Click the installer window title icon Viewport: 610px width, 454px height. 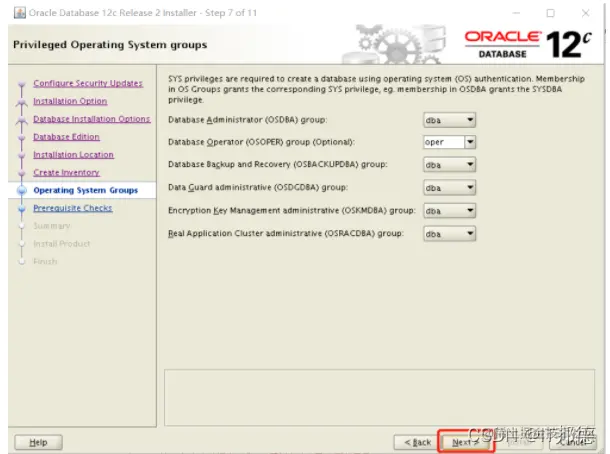coord(20,13)
